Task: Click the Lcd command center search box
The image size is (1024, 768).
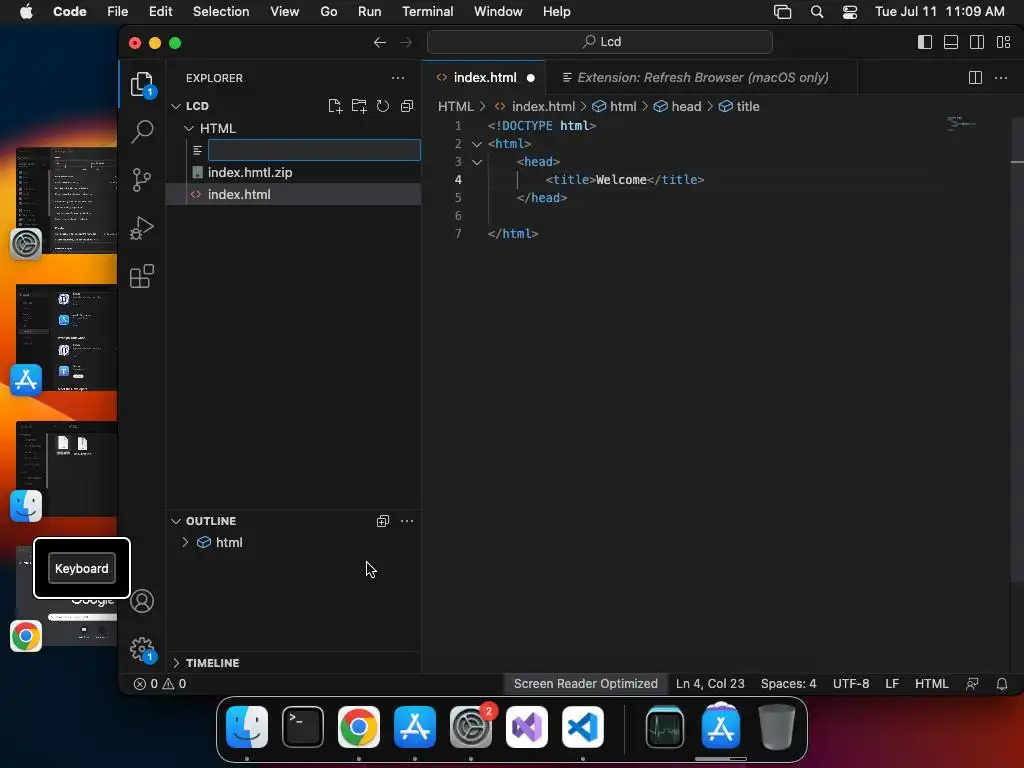Action: [x=600, y=42]
